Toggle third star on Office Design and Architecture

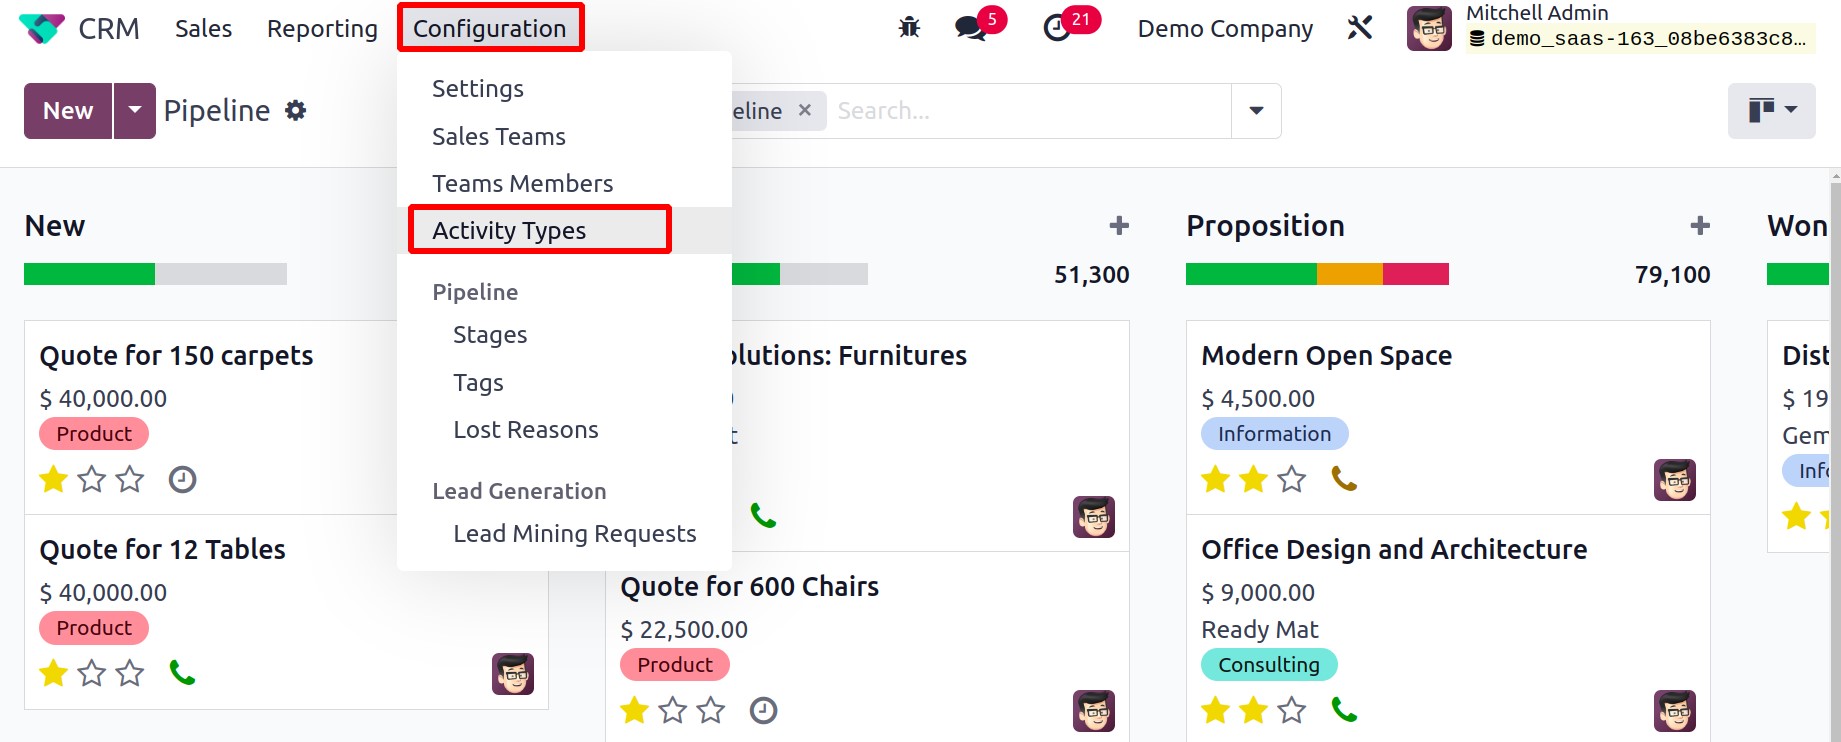[1292, 711]
